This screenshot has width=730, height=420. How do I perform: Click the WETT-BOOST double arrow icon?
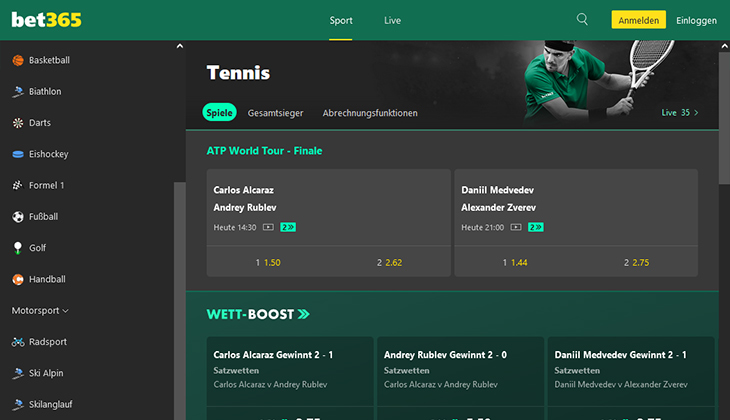pyautogui.click(x=304, y=314)
